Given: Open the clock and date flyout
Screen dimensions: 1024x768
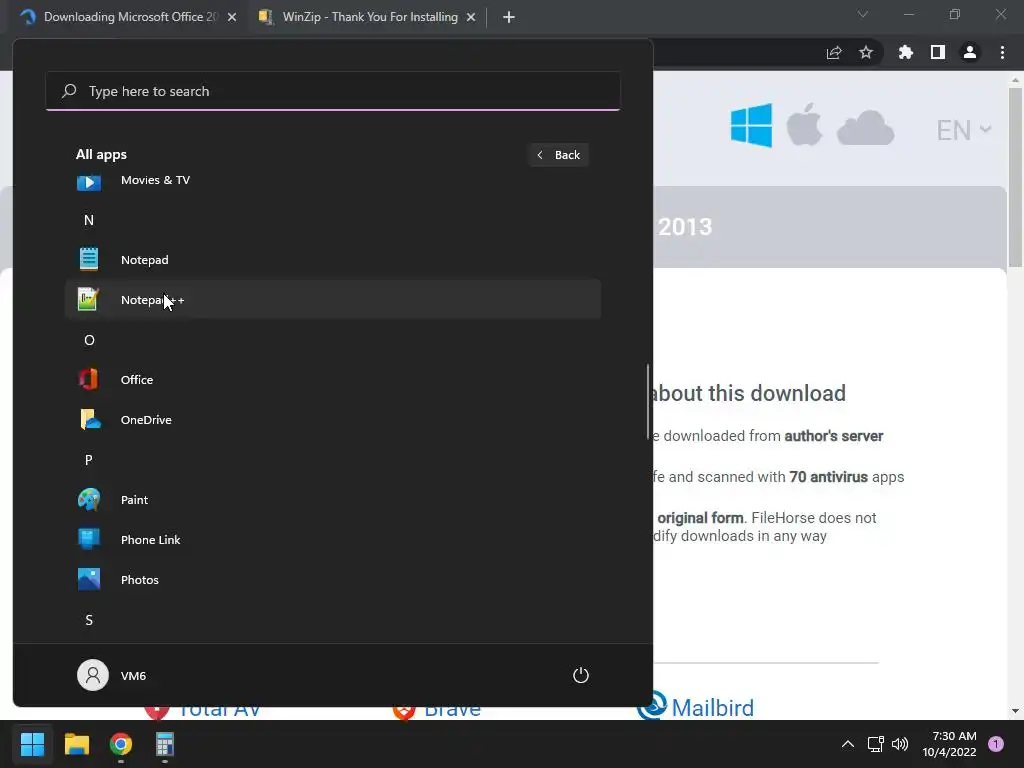Looking at the screenshot, I should pyautogui.click(x=949, y=744).
